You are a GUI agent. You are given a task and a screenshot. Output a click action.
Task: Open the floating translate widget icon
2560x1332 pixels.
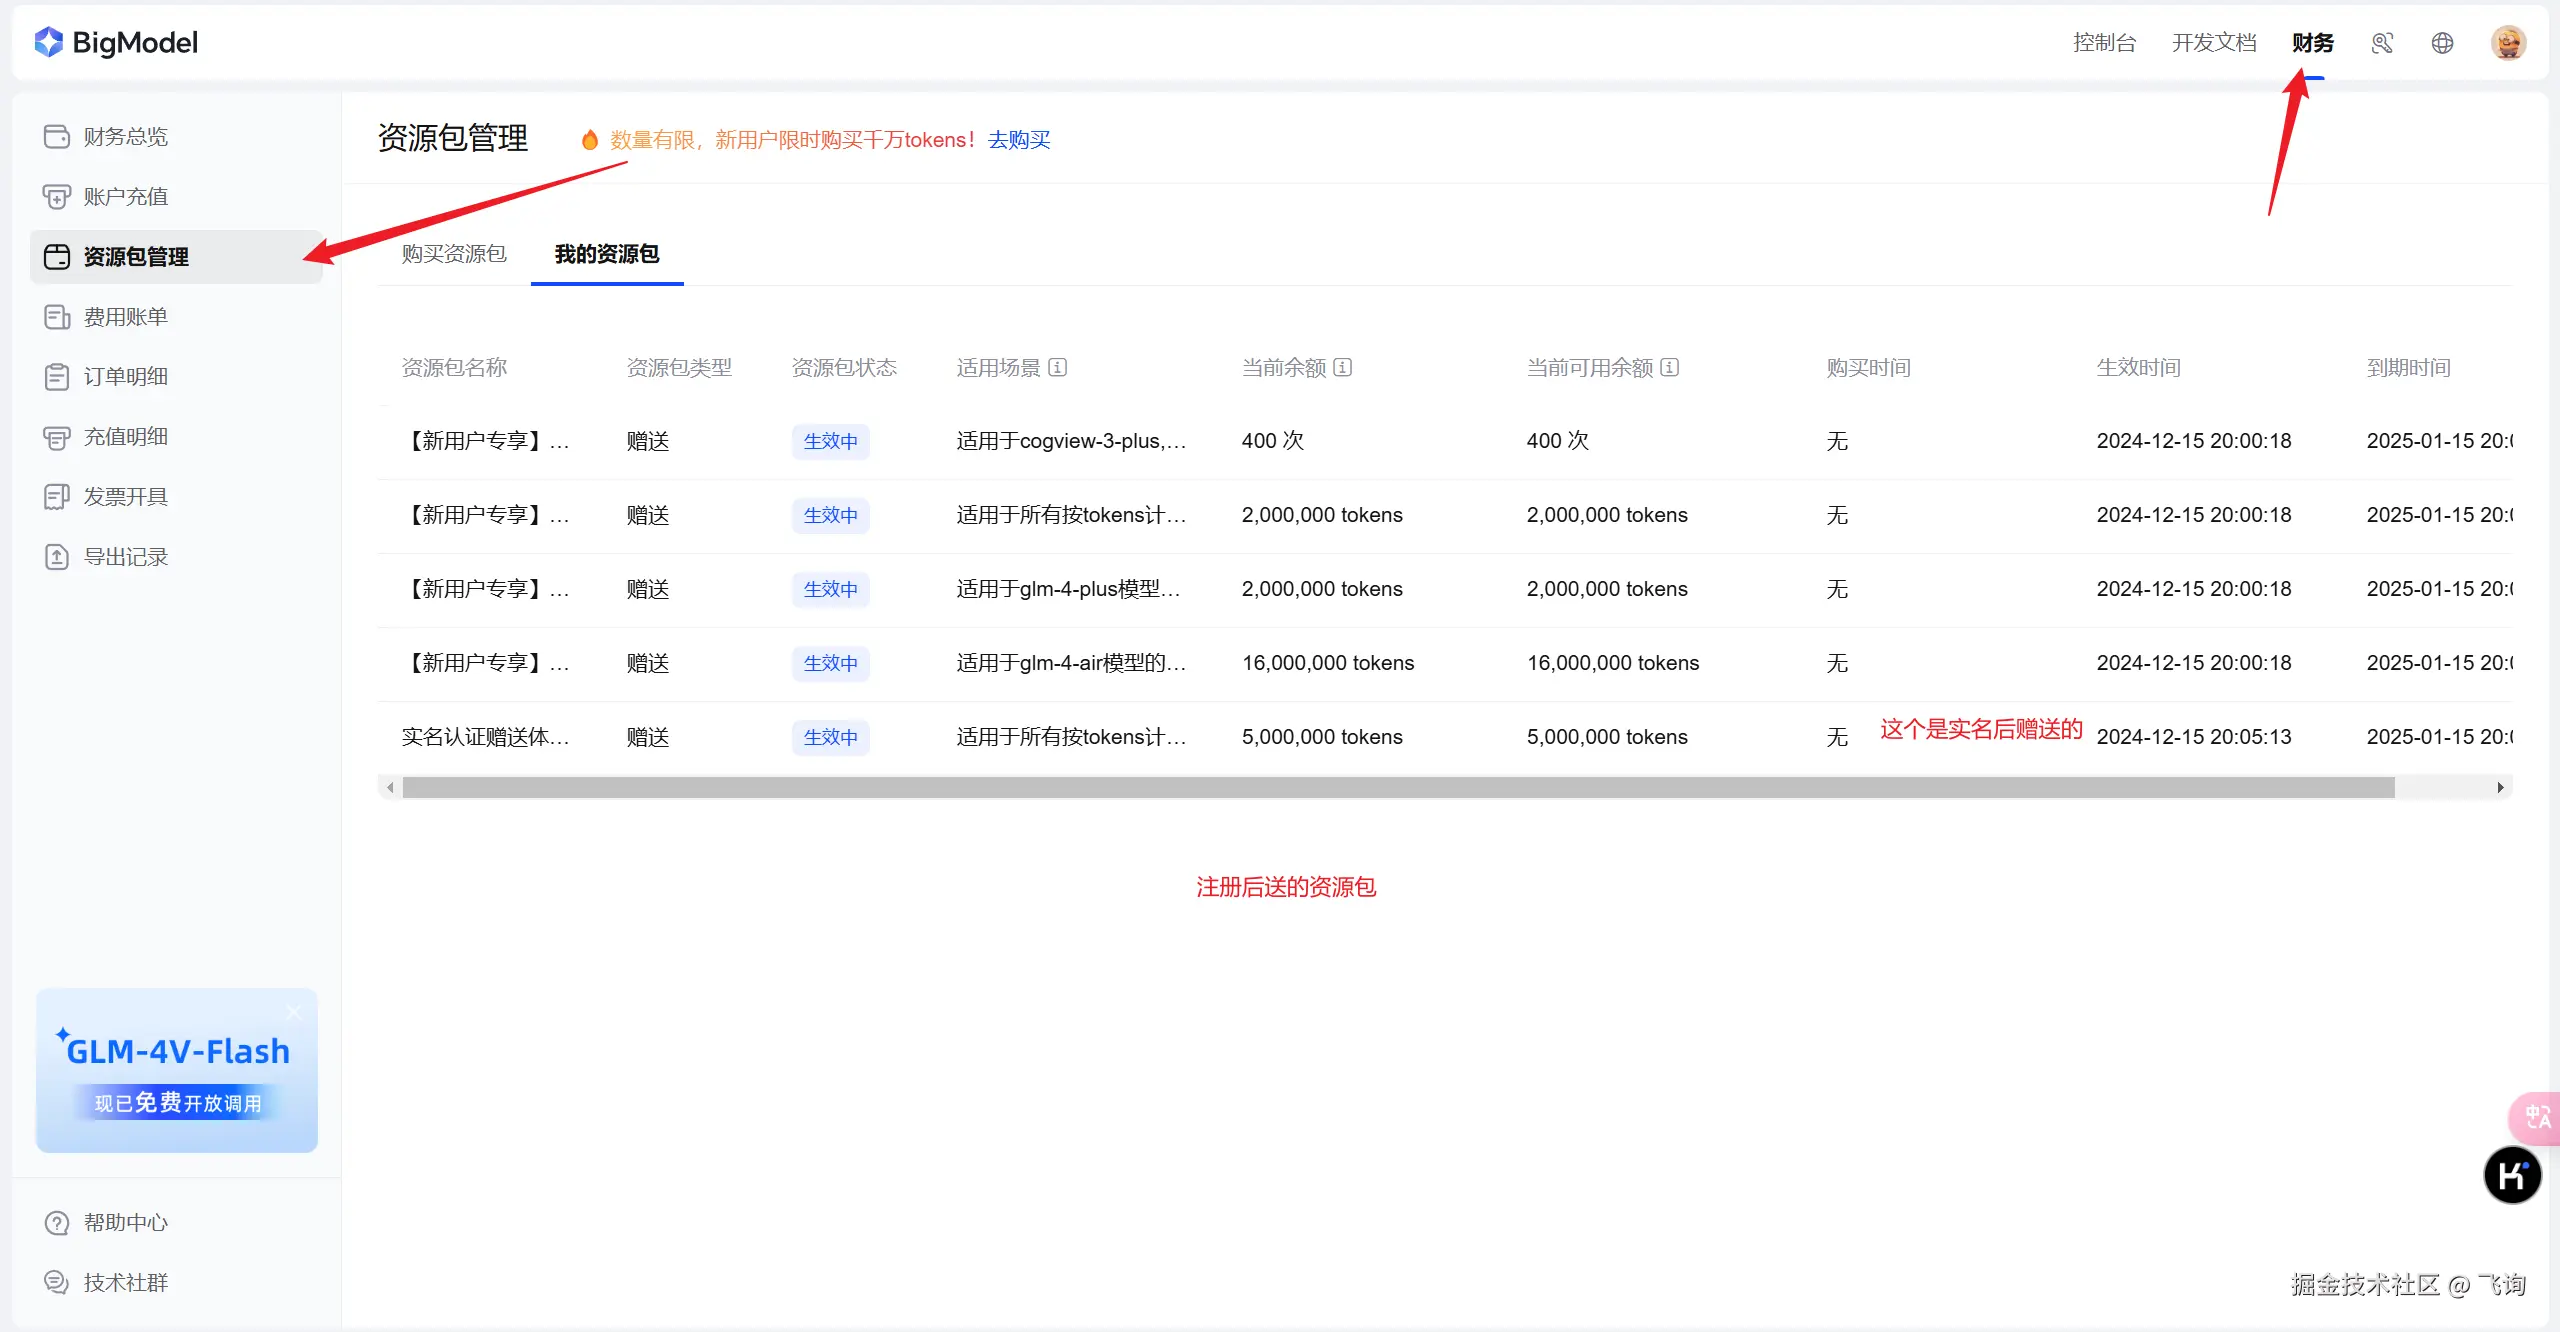(2537, 1117)
